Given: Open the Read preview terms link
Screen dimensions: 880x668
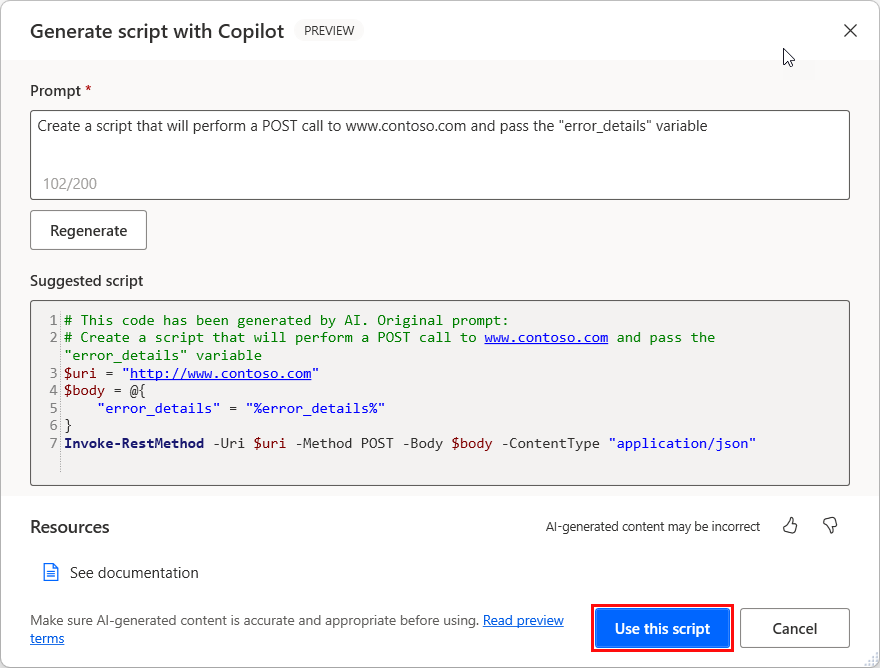Looking at the screenshot, I should (523, 620).
